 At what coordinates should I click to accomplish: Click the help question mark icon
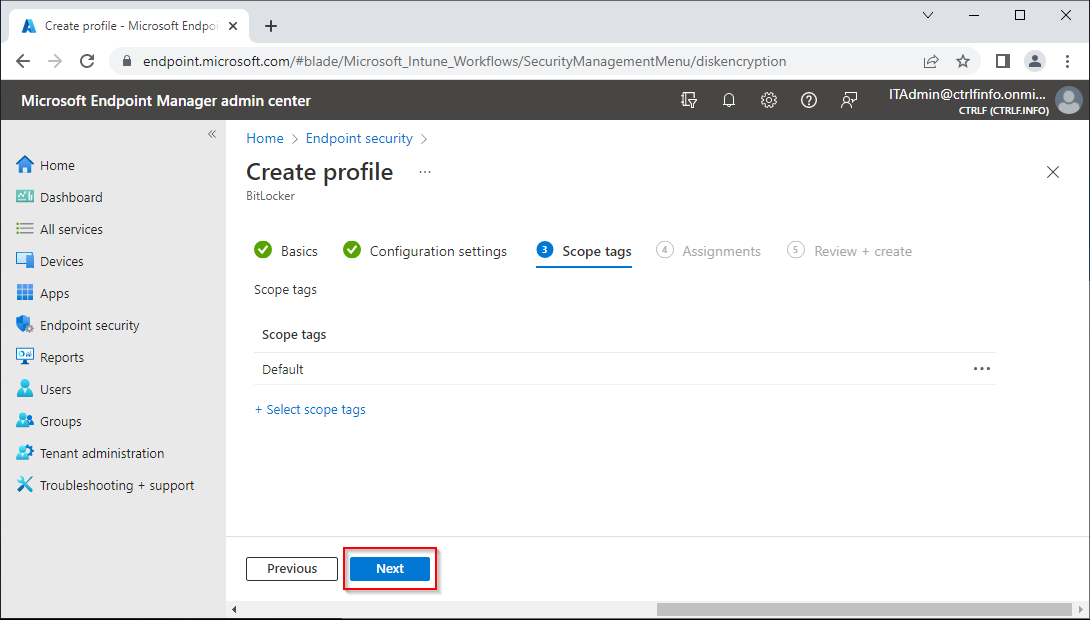point(809,100)
